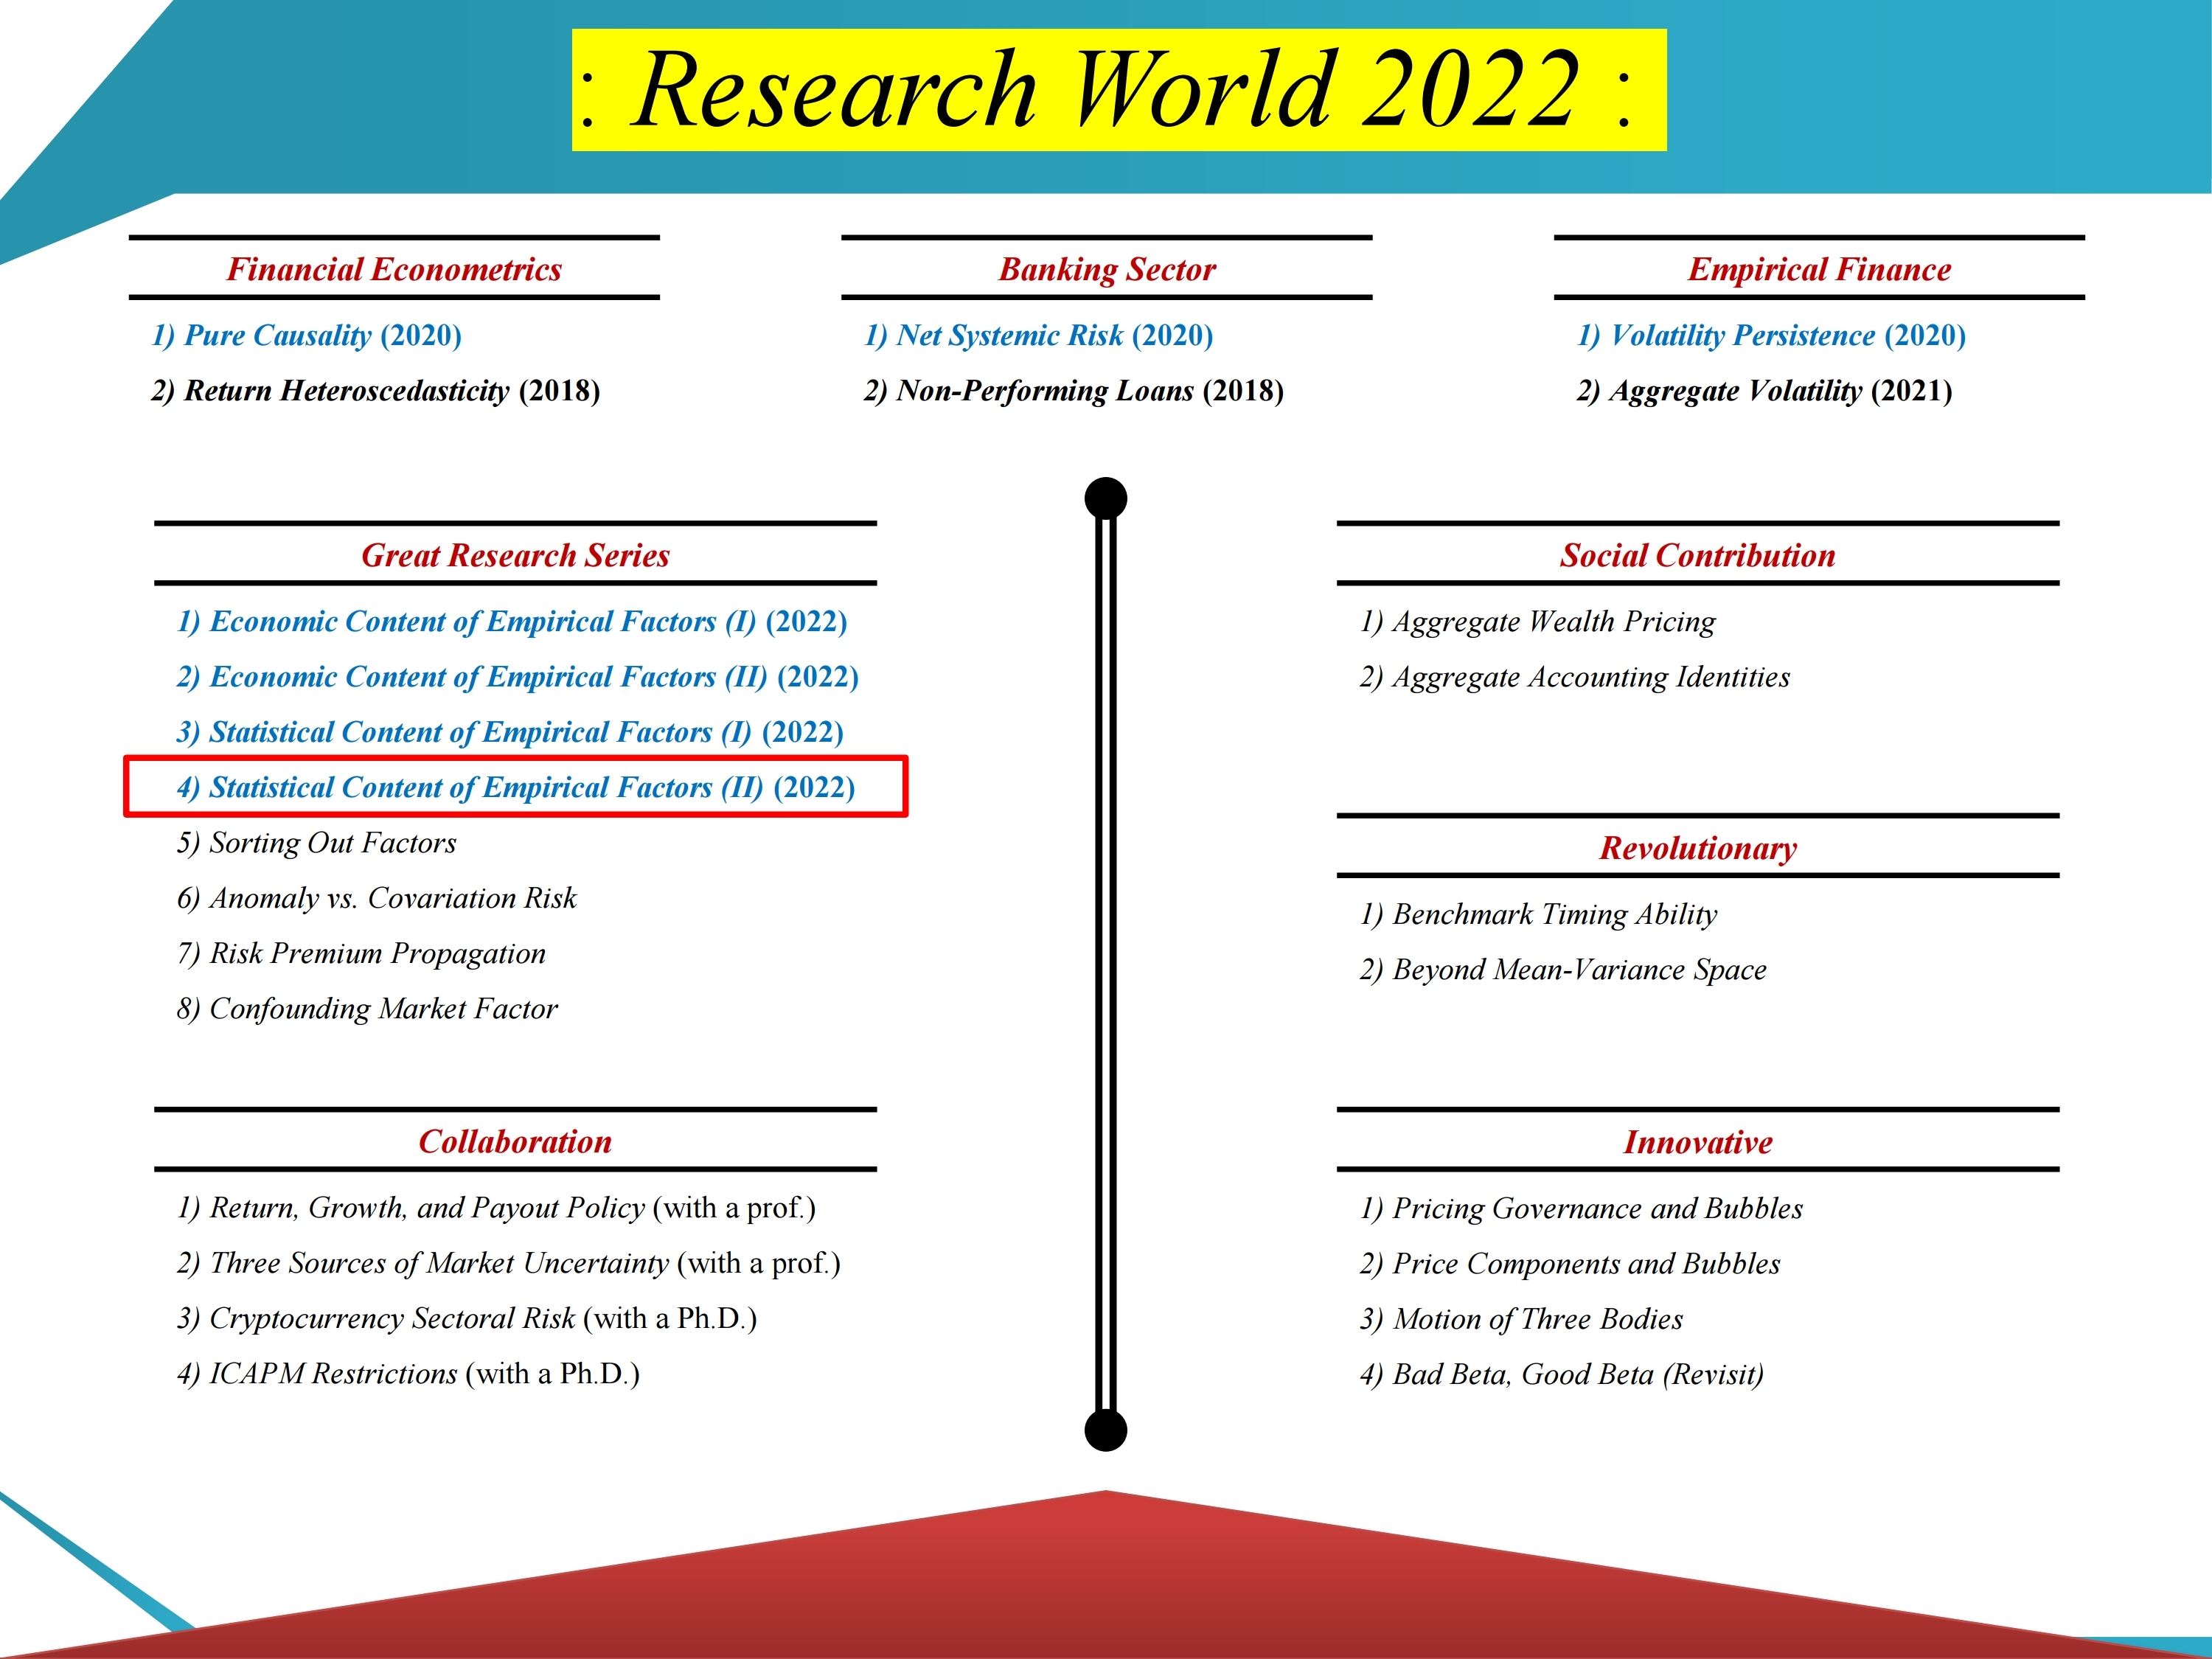The height and width of the screenshot is (1659, 2212).
Task: Open Statistical Content of Empirical Factors (II) link
Action: pos(516,788)
